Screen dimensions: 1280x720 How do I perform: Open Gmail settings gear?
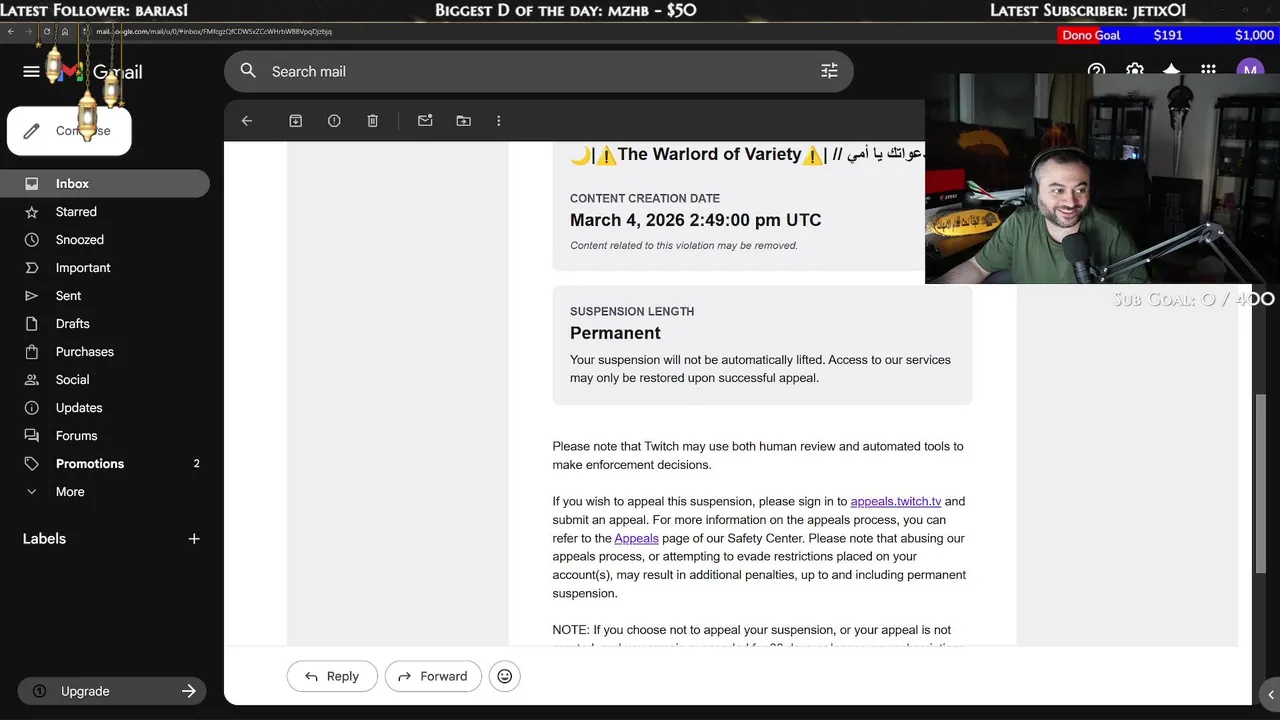pos(1134,72)
